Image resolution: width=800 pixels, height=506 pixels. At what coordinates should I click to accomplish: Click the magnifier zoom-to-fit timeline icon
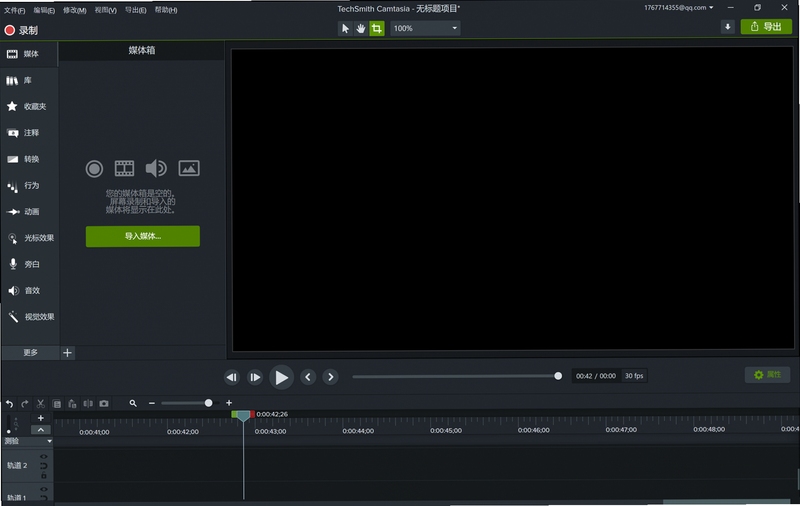[133, 403]
